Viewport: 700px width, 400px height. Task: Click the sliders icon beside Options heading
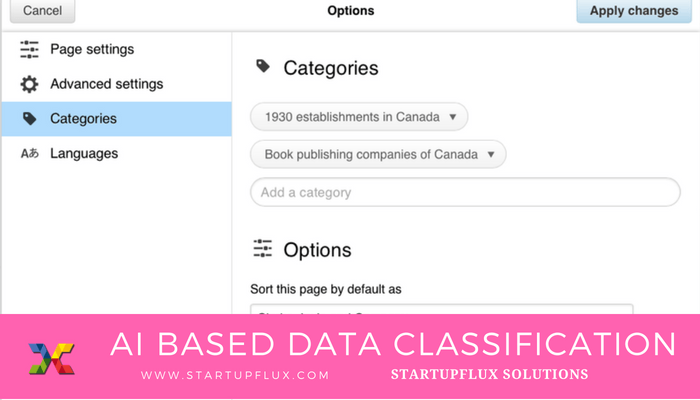[x=262, y=248]
